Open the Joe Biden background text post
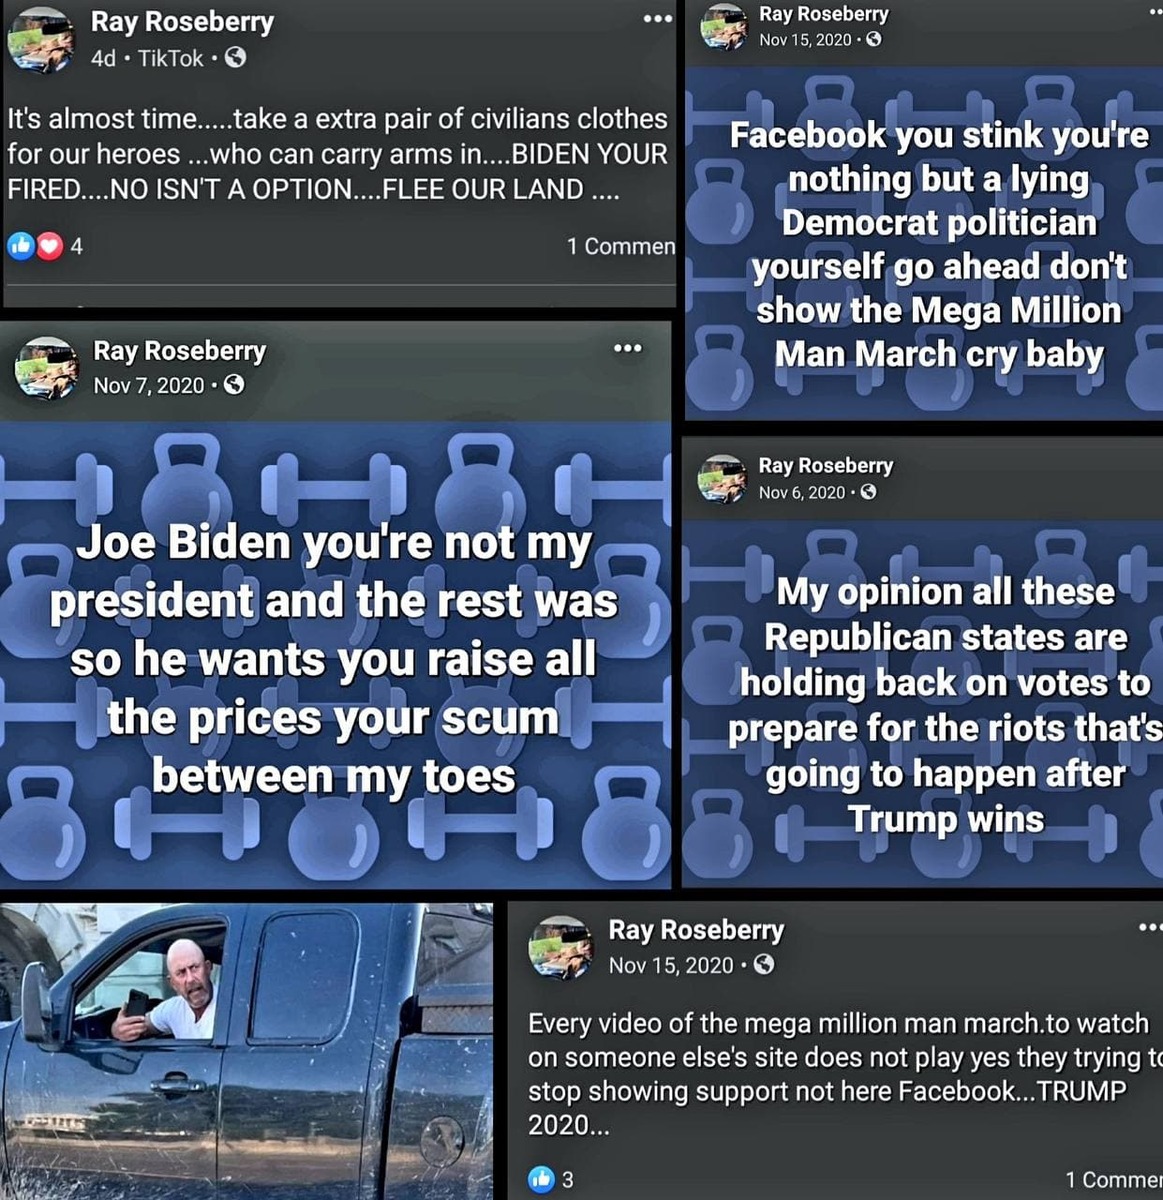Screen dimensions: 1163x1200 point(335,655)
